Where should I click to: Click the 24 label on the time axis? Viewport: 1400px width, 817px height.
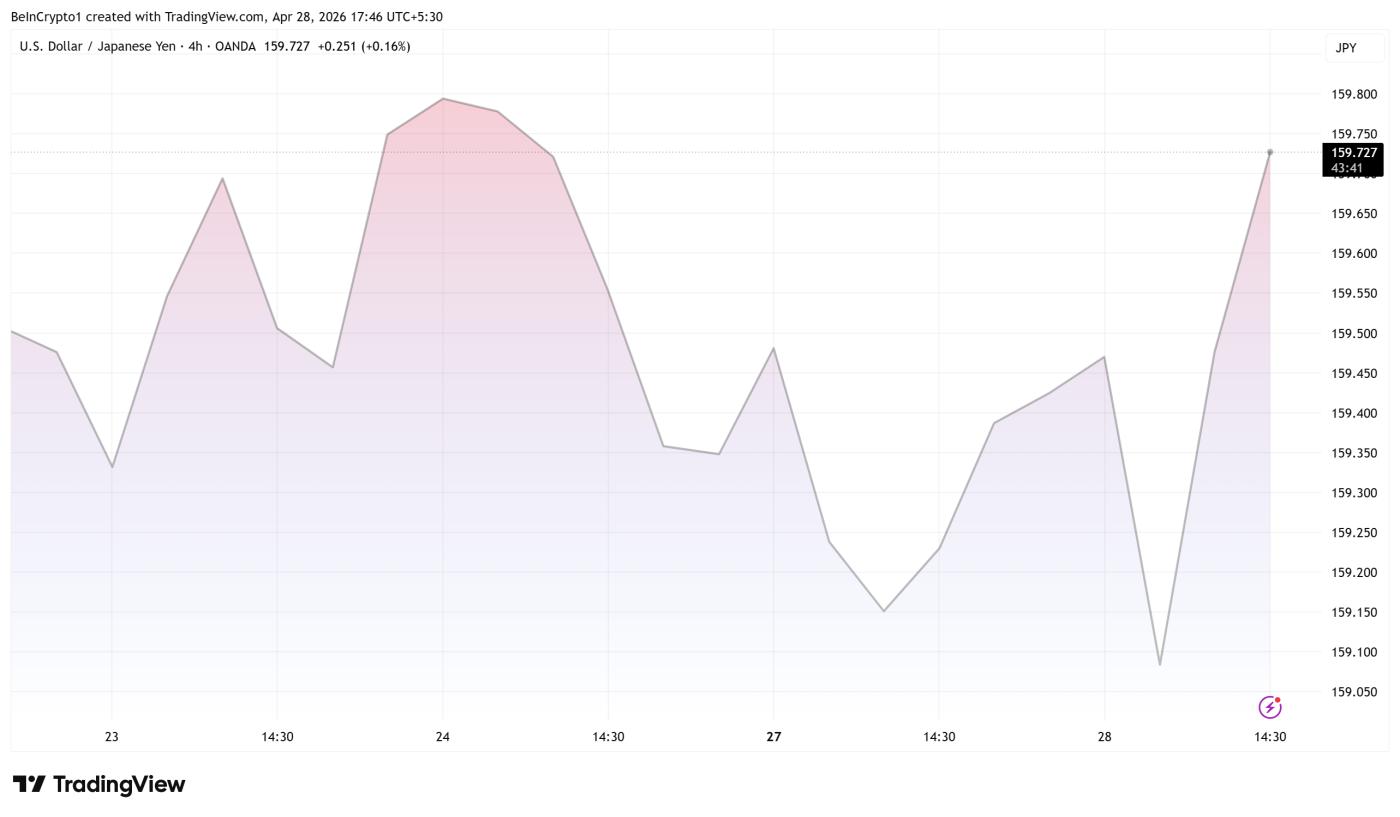point(442,736)
